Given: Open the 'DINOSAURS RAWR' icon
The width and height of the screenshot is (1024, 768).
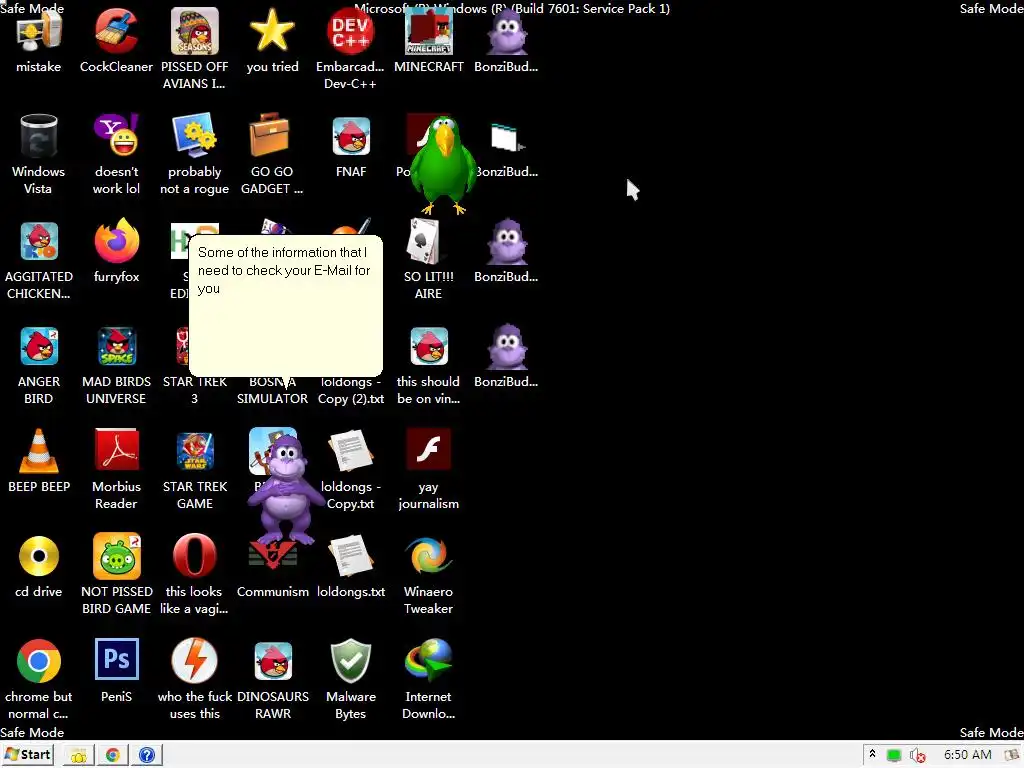Looking at the screenshot, I should coord(273,661).
